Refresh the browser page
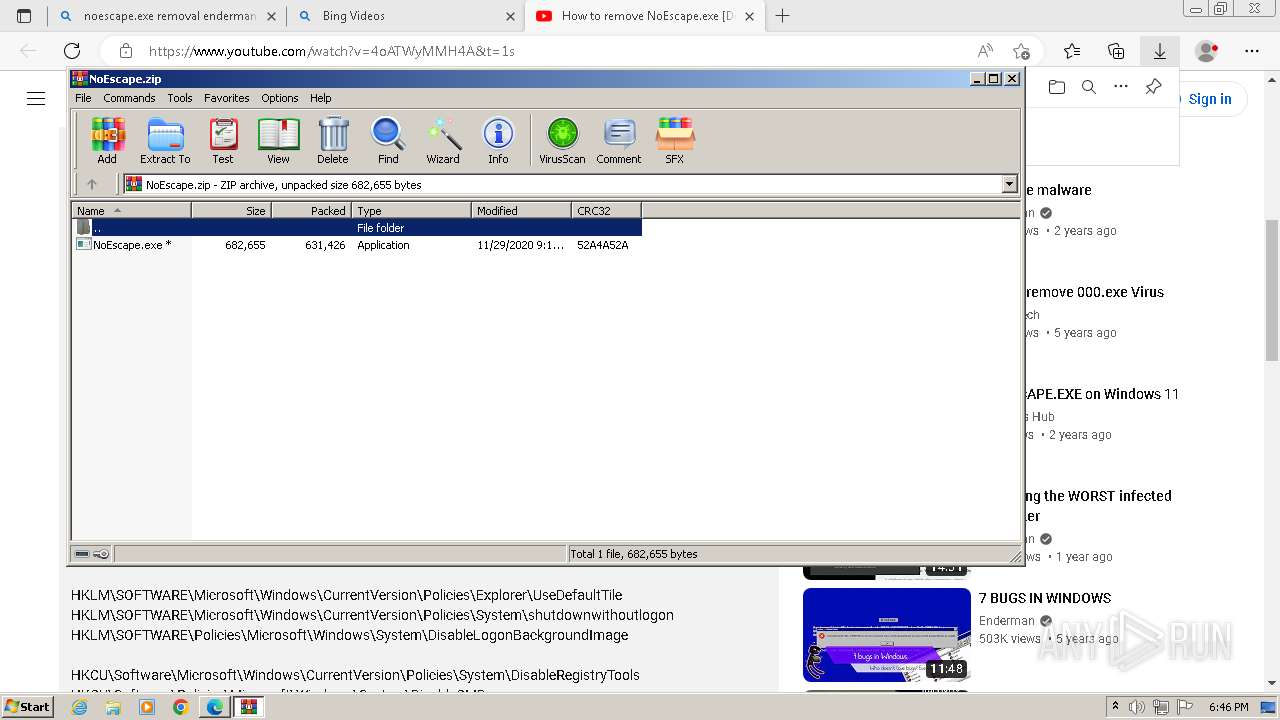Viewport: 1280px width, 720px height. 72,51
